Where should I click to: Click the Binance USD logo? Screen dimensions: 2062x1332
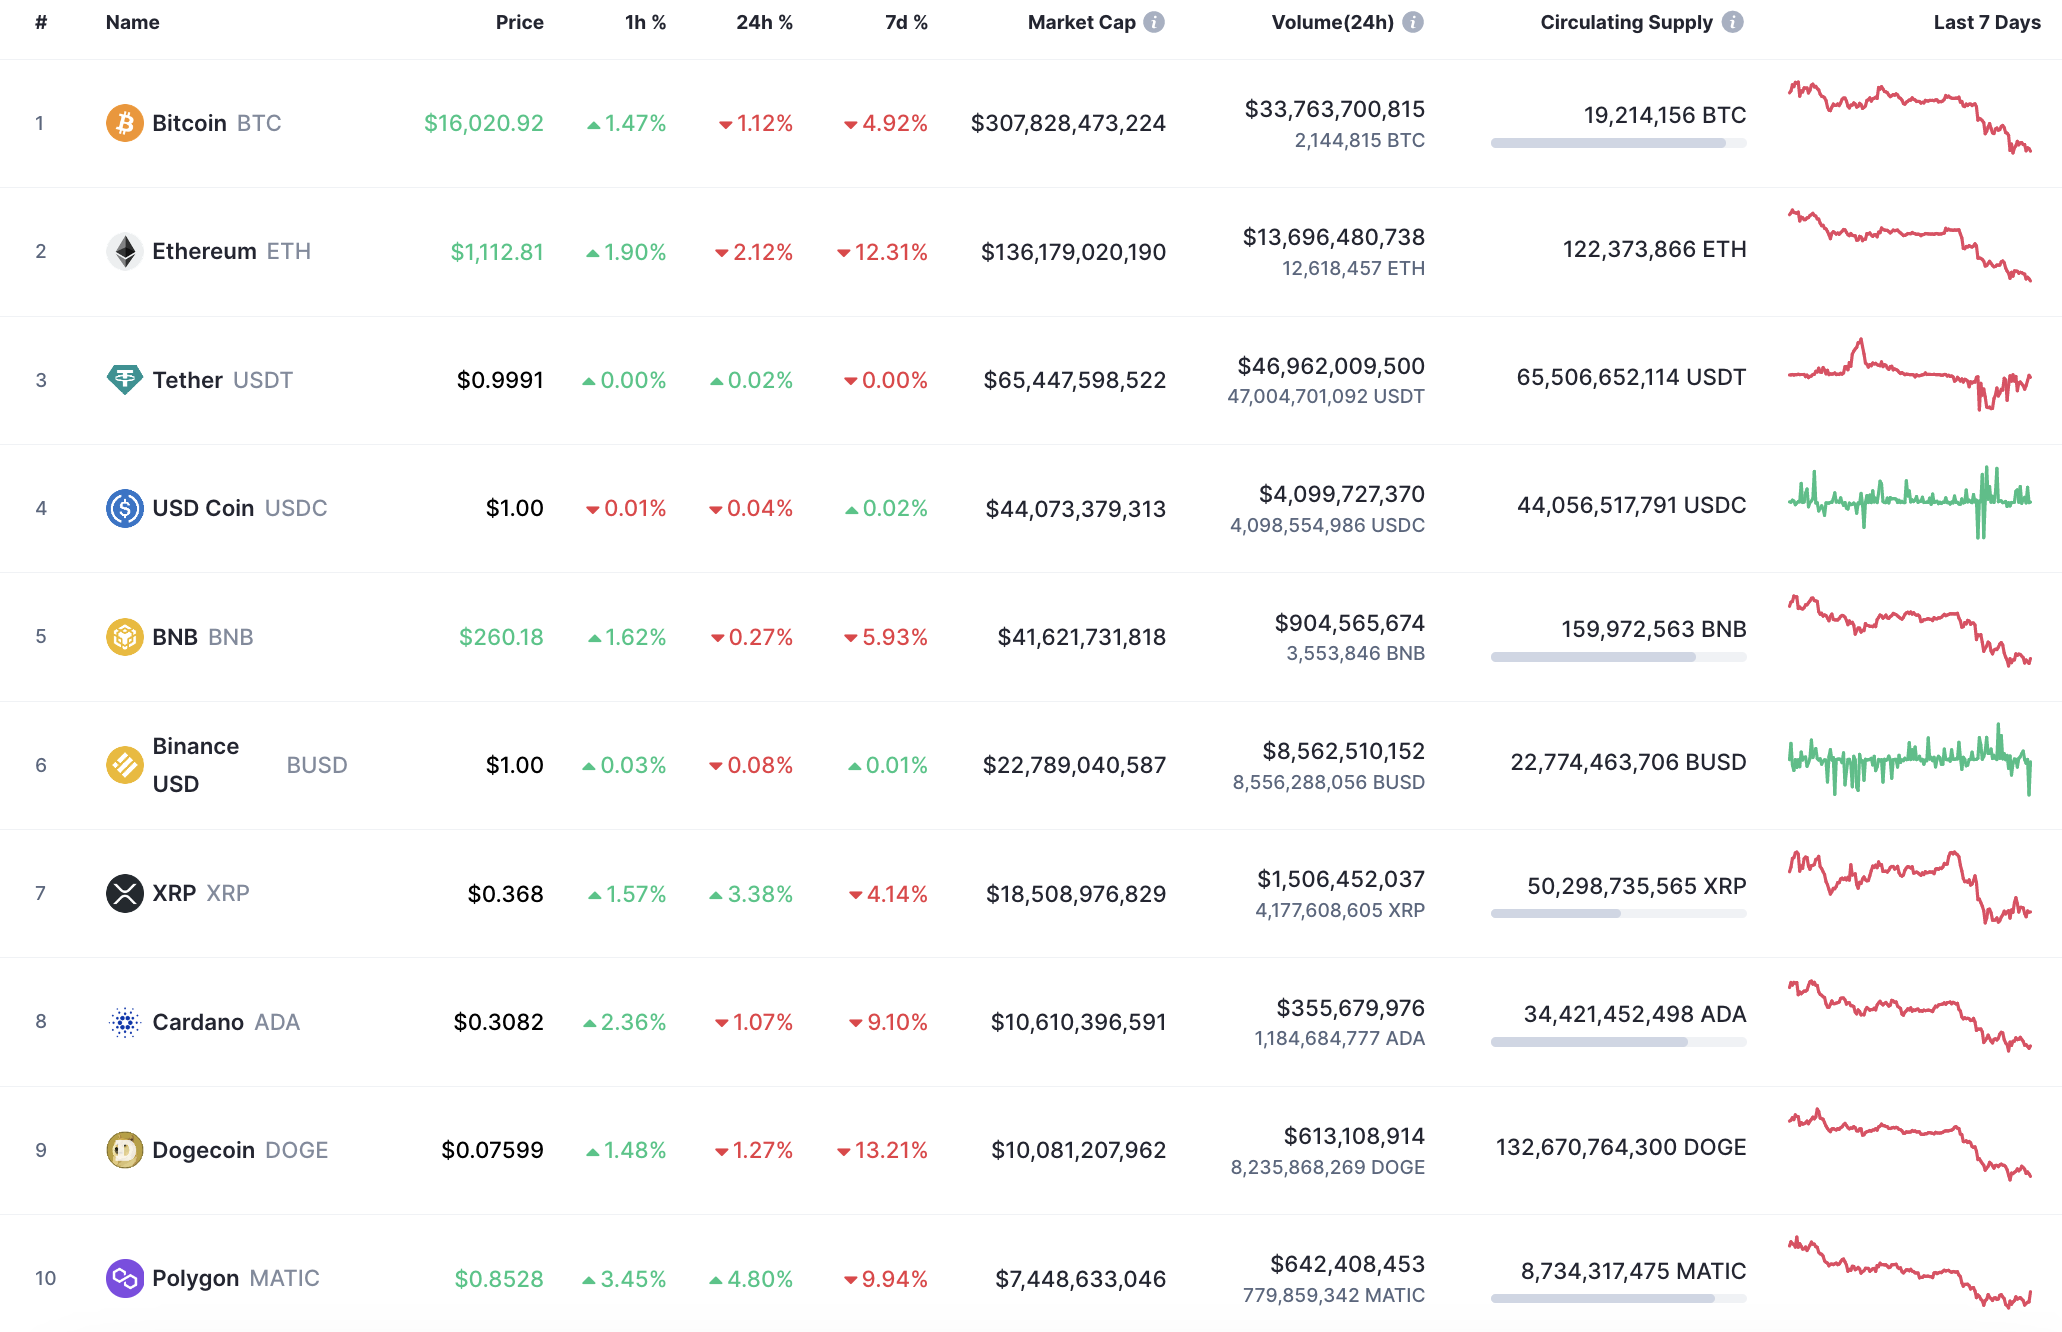pyautogui.click(x=124, y=764)
